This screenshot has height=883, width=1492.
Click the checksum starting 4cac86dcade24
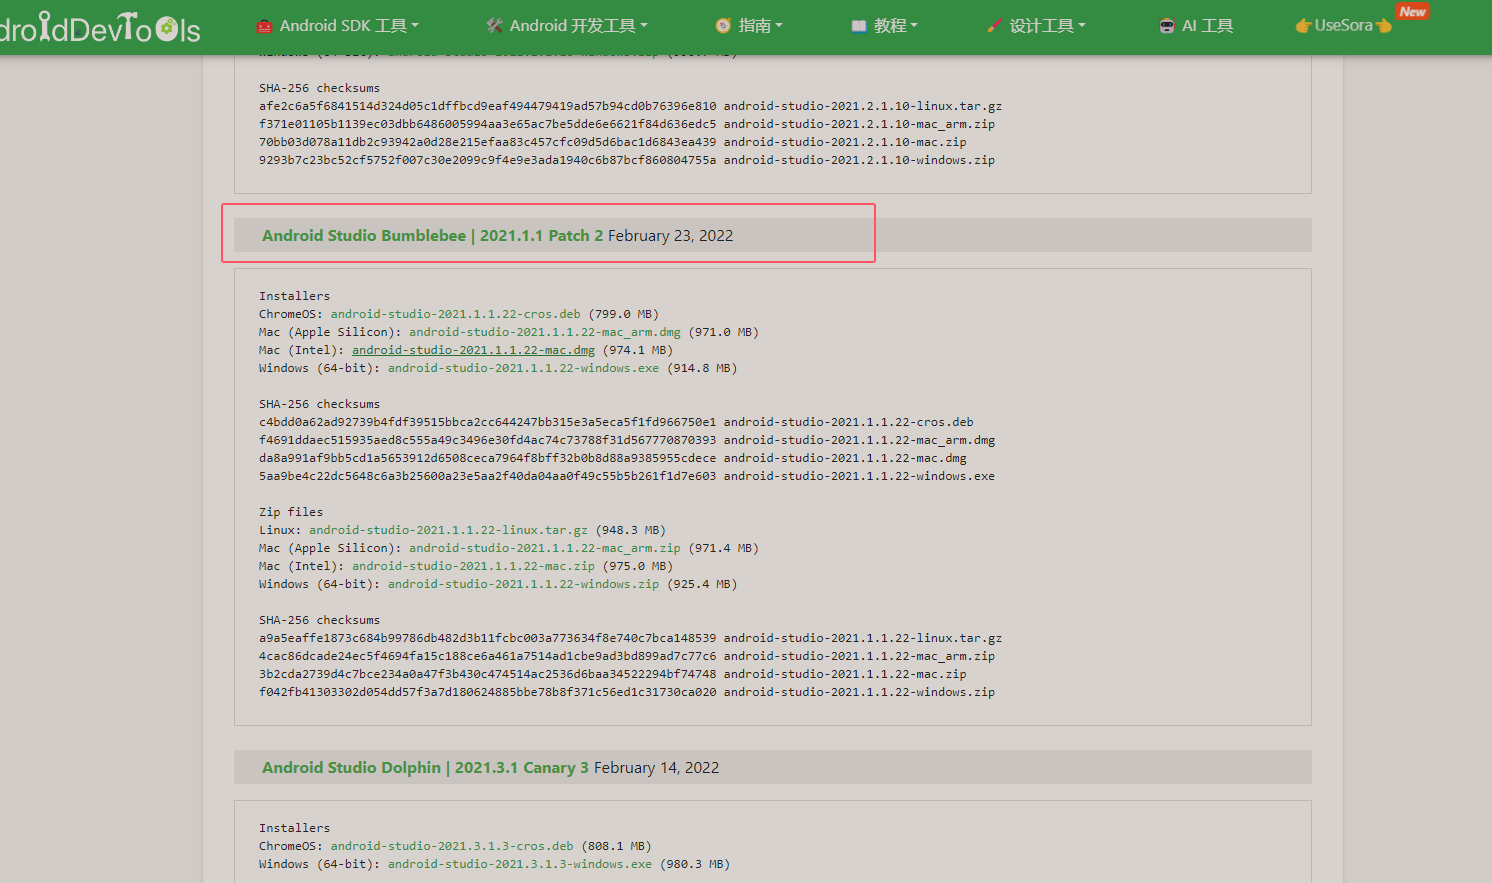488,656
